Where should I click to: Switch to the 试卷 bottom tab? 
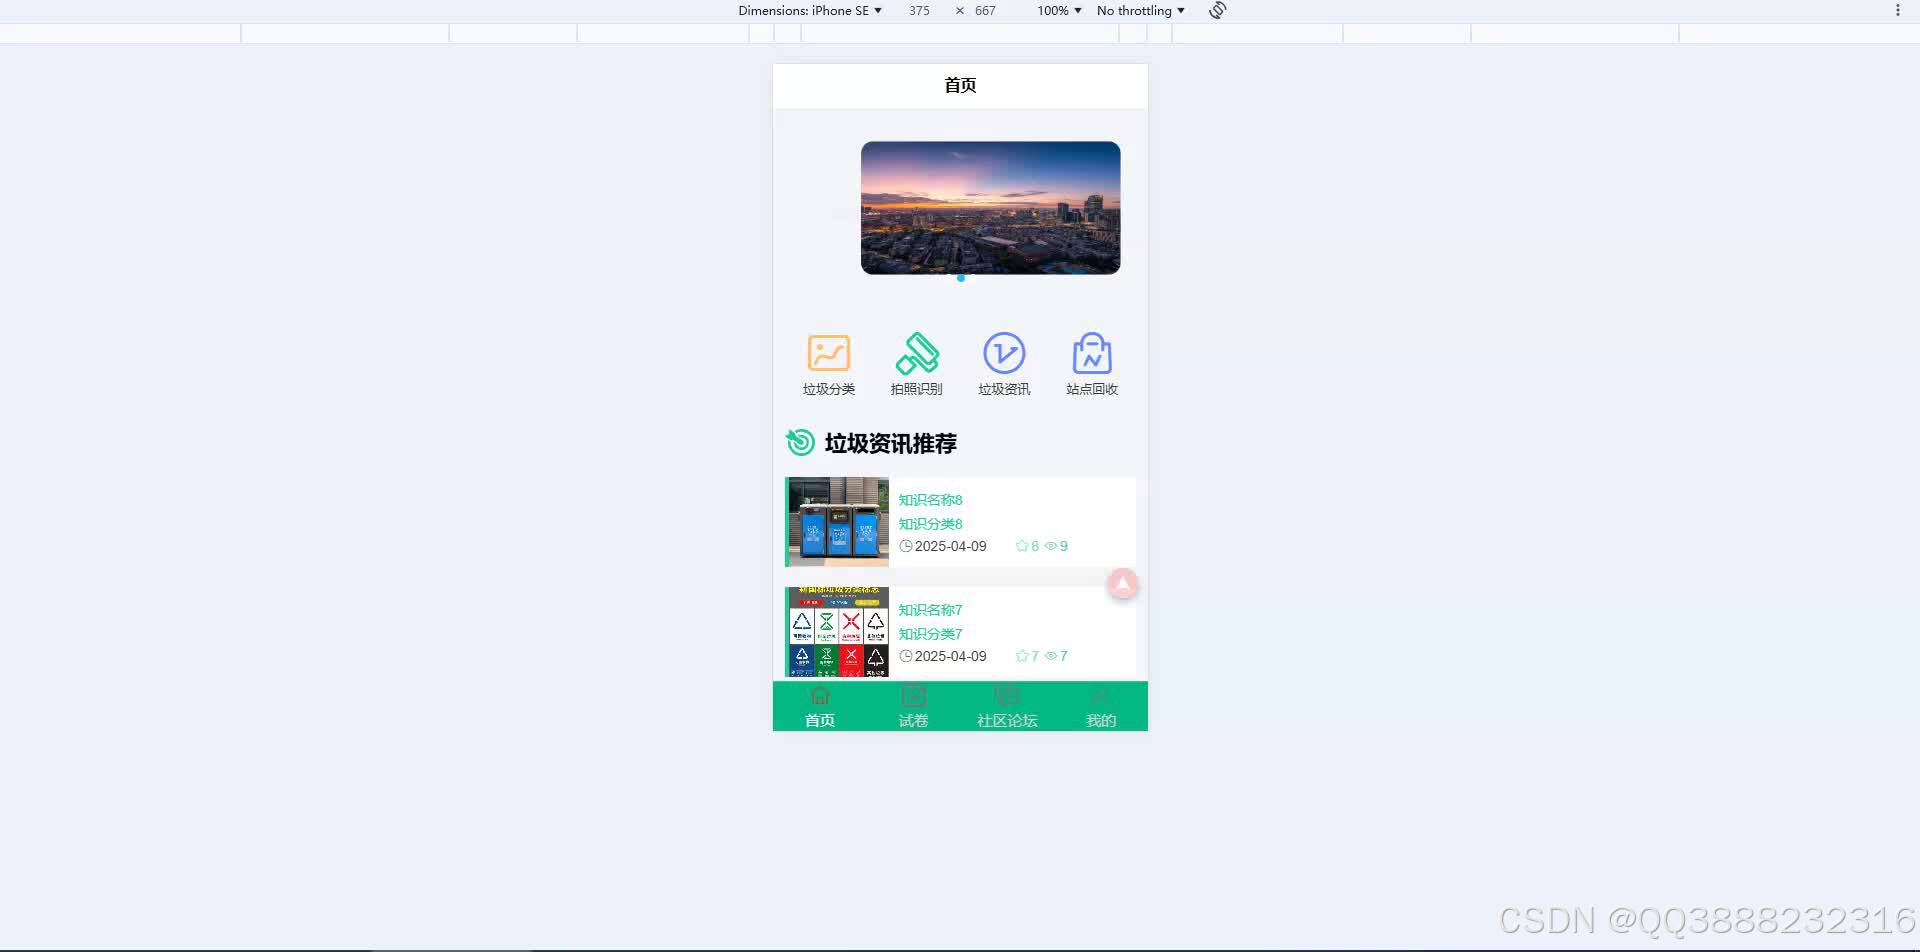913,706
